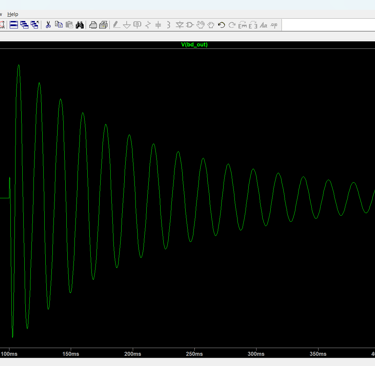The width and height of the screenshot is (375, 366).
Task: Click the disabled Text 'Aa' tool icon
Action: point(264,25)
